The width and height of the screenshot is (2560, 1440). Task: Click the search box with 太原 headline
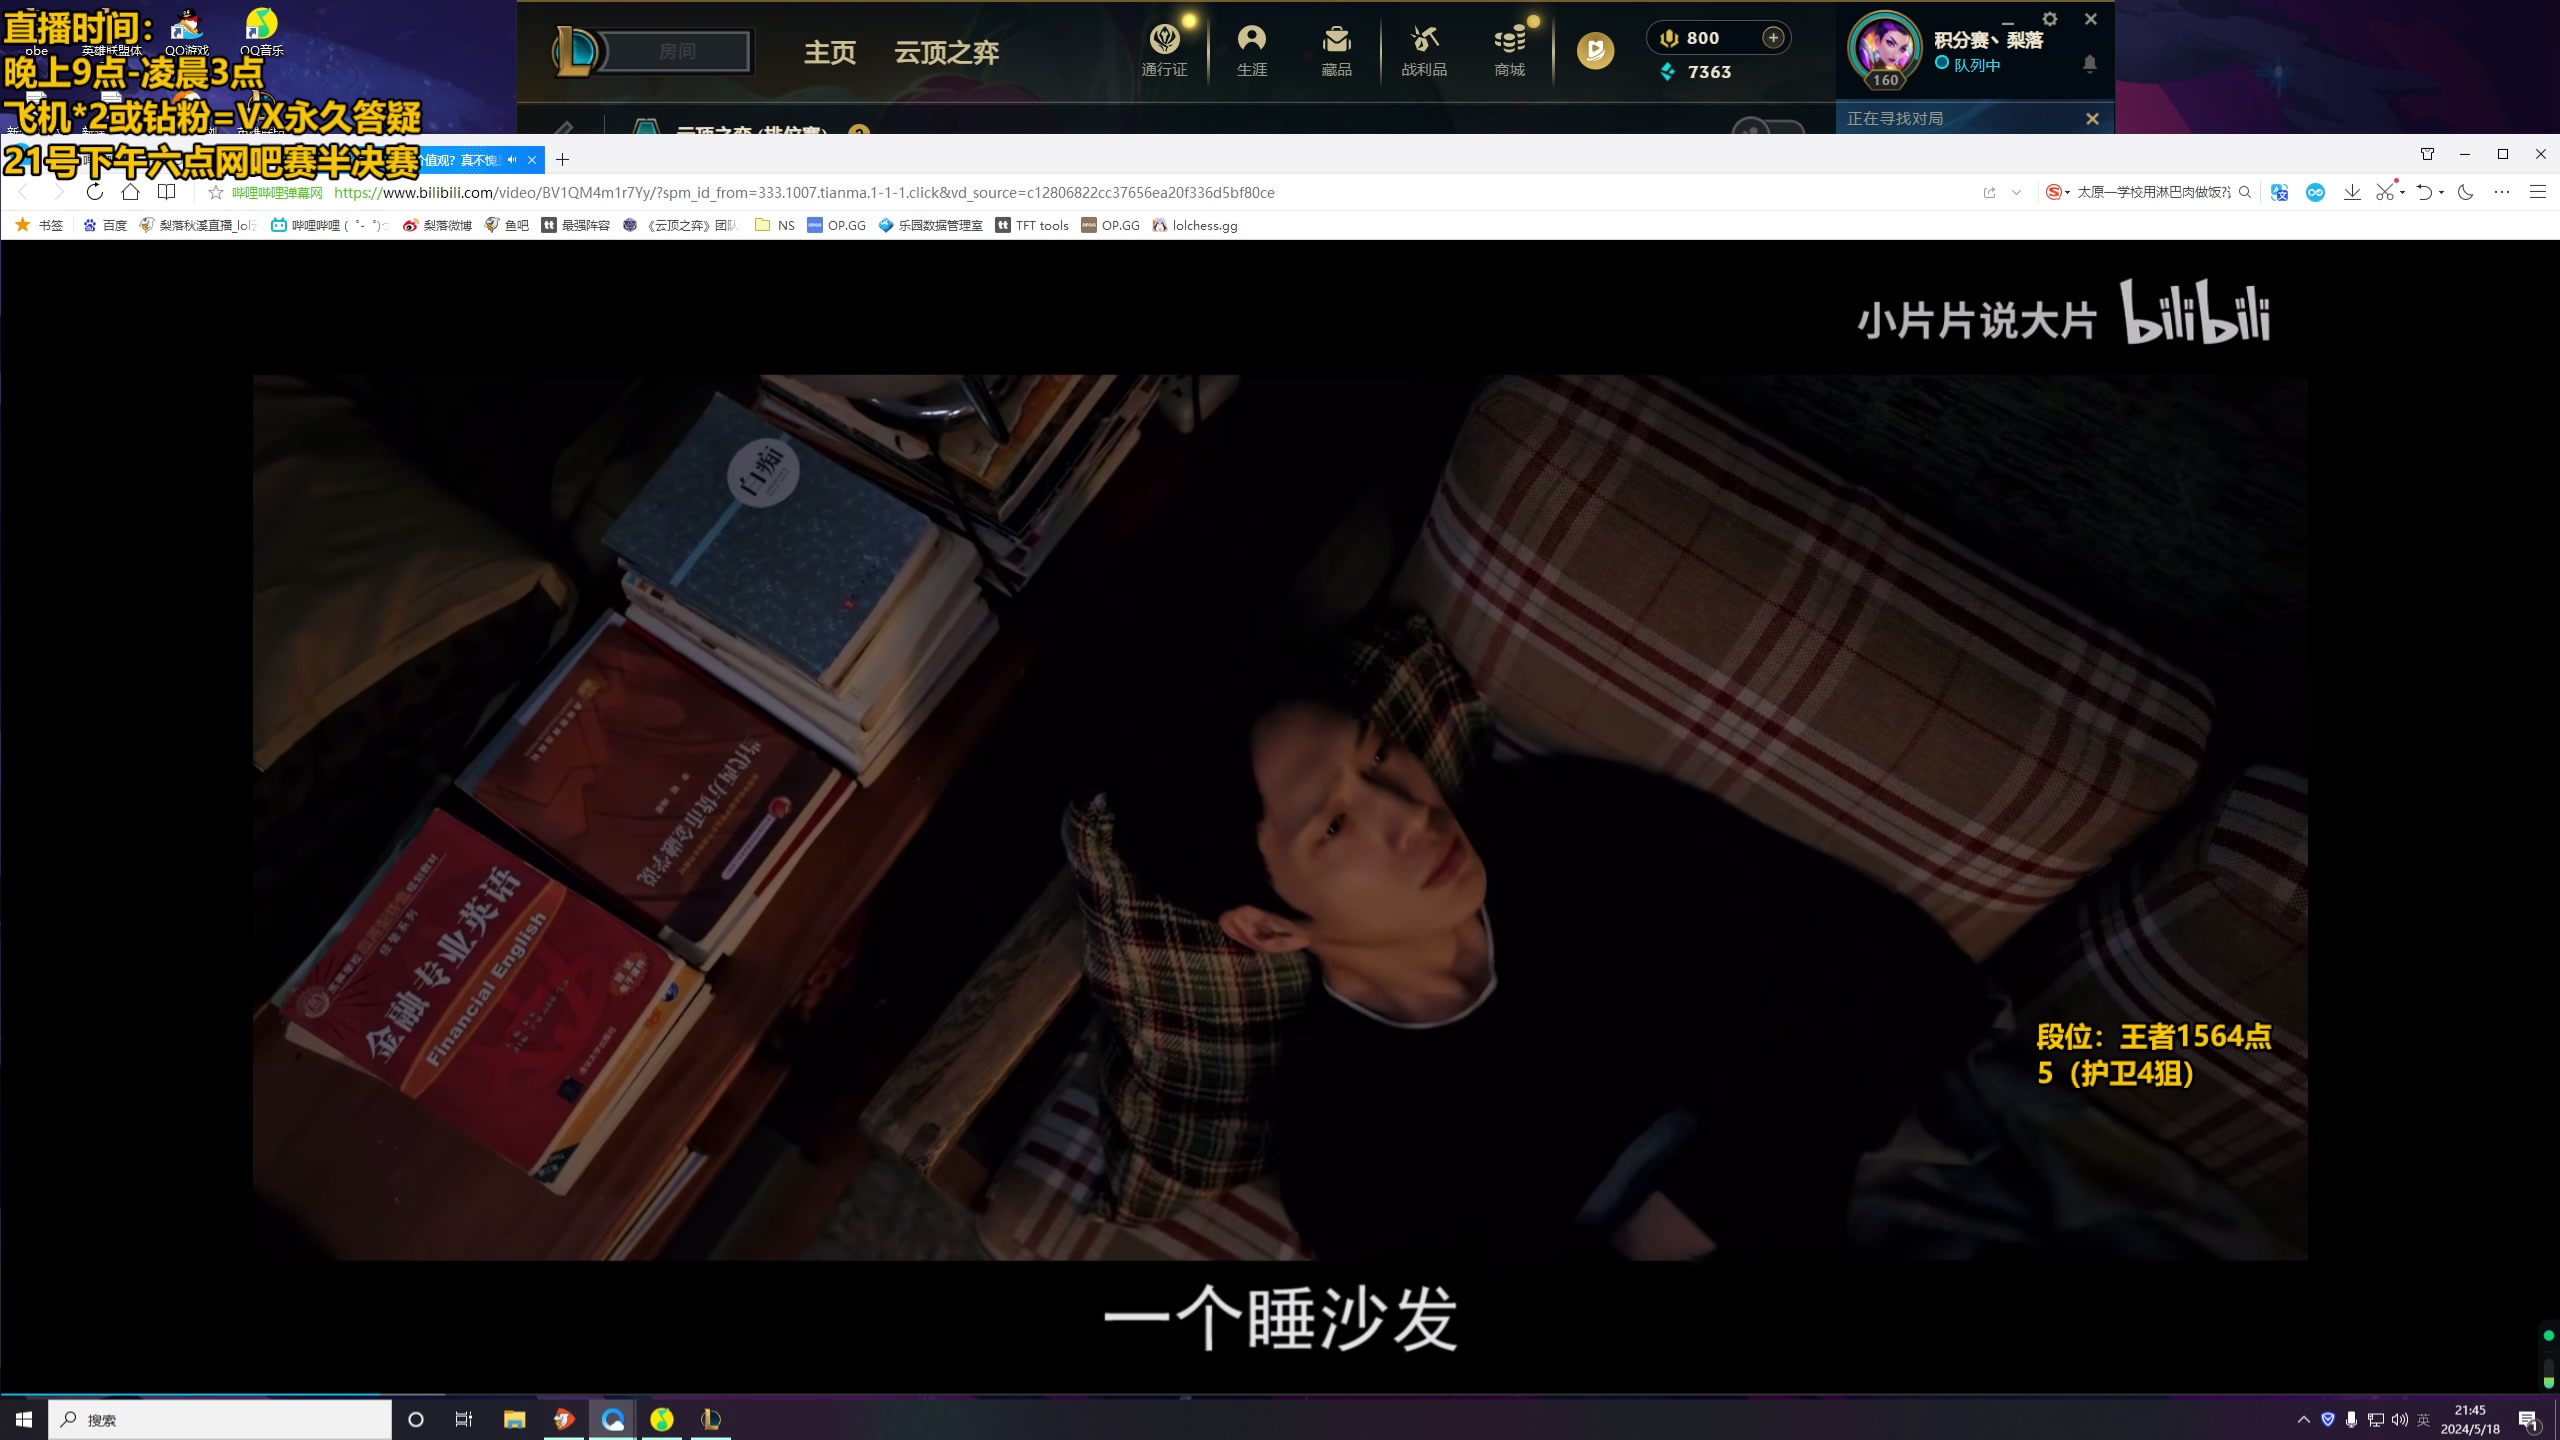click(x=2154, y=192)
